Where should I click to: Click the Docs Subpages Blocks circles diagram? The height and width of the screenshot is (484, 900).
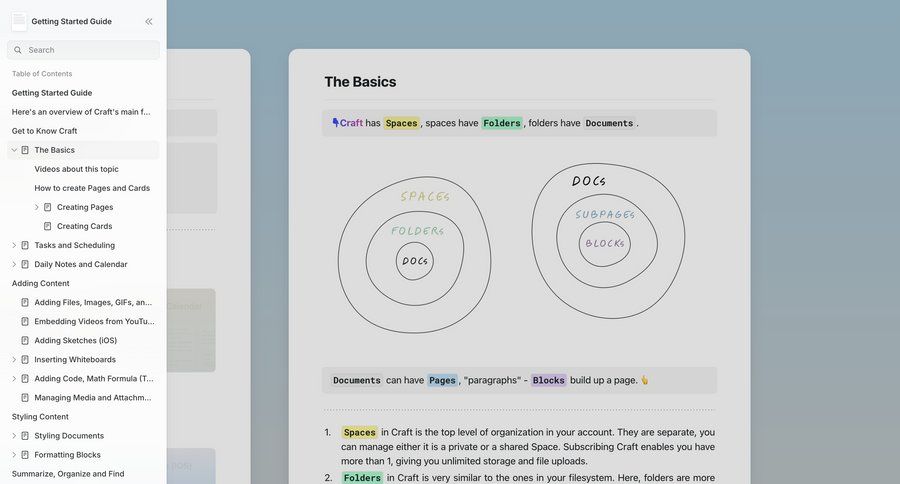pos(608,241)
